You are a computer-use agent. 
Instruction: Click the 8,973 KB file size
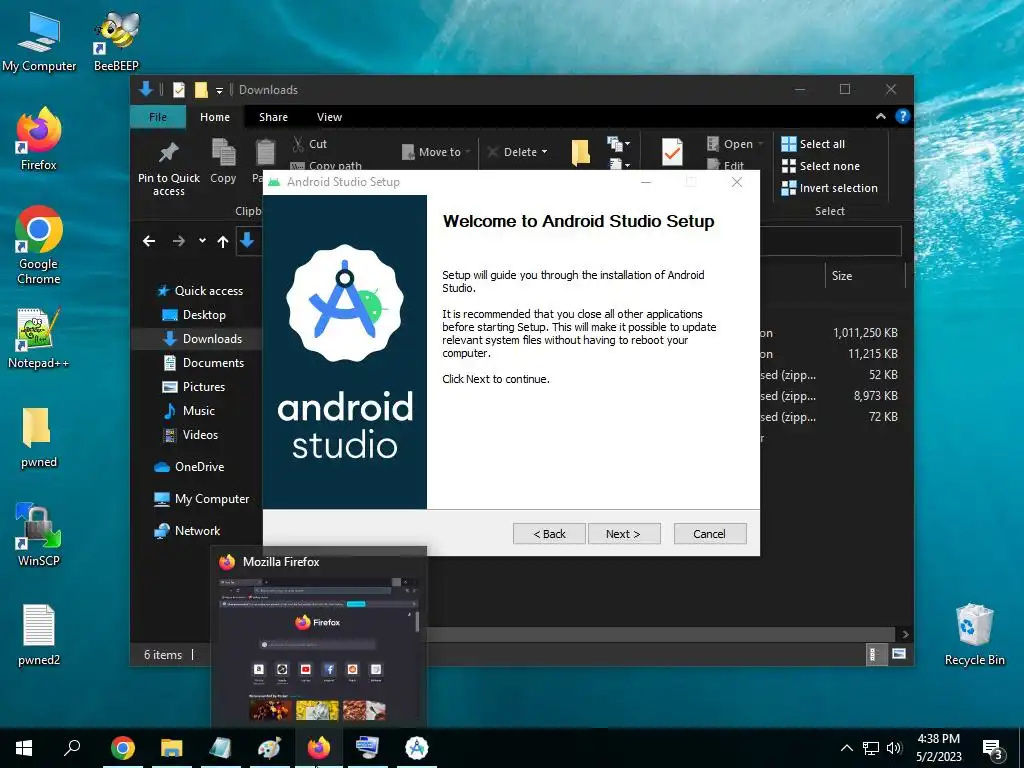click(x=875, y=395)
